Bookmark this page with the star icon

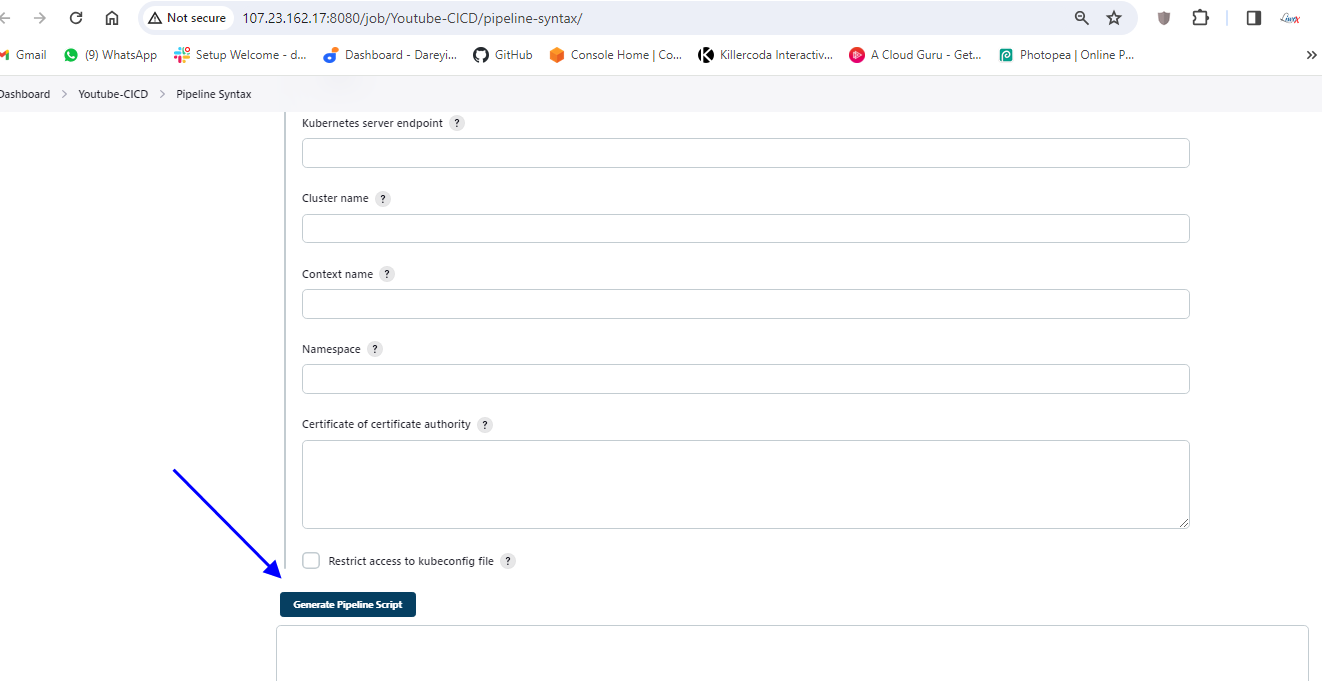(x=1114, y=18)
